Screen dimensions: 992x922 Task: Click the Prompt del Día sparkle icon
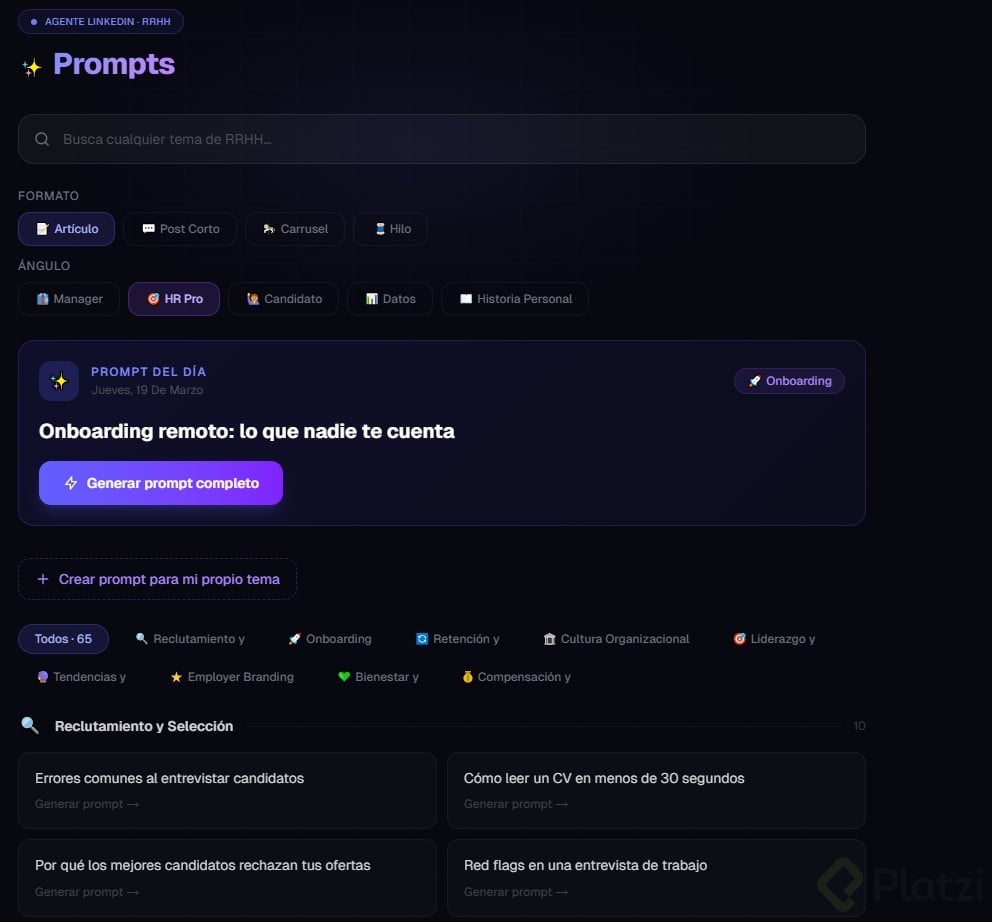[59, 381]
